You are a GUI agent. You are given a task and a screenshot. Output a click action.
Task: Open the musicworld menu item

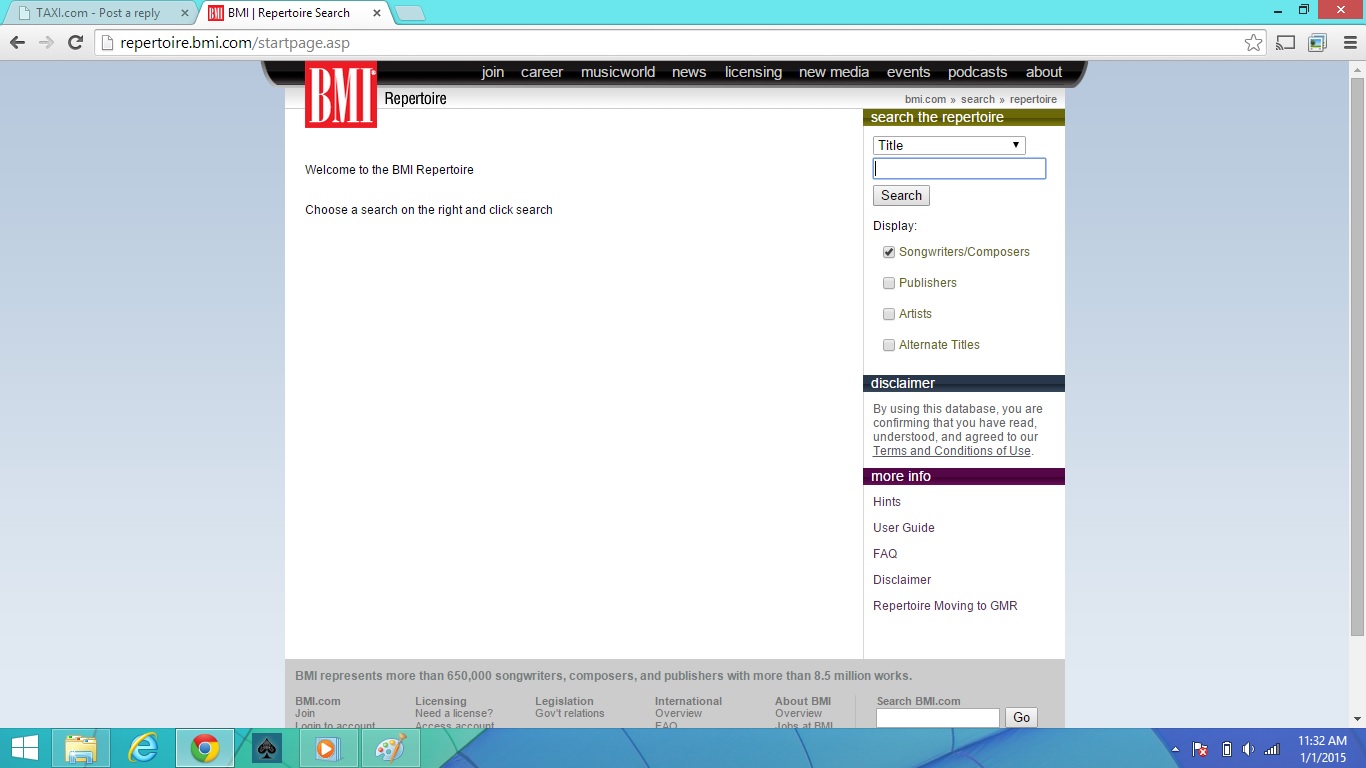click(618, 72)
